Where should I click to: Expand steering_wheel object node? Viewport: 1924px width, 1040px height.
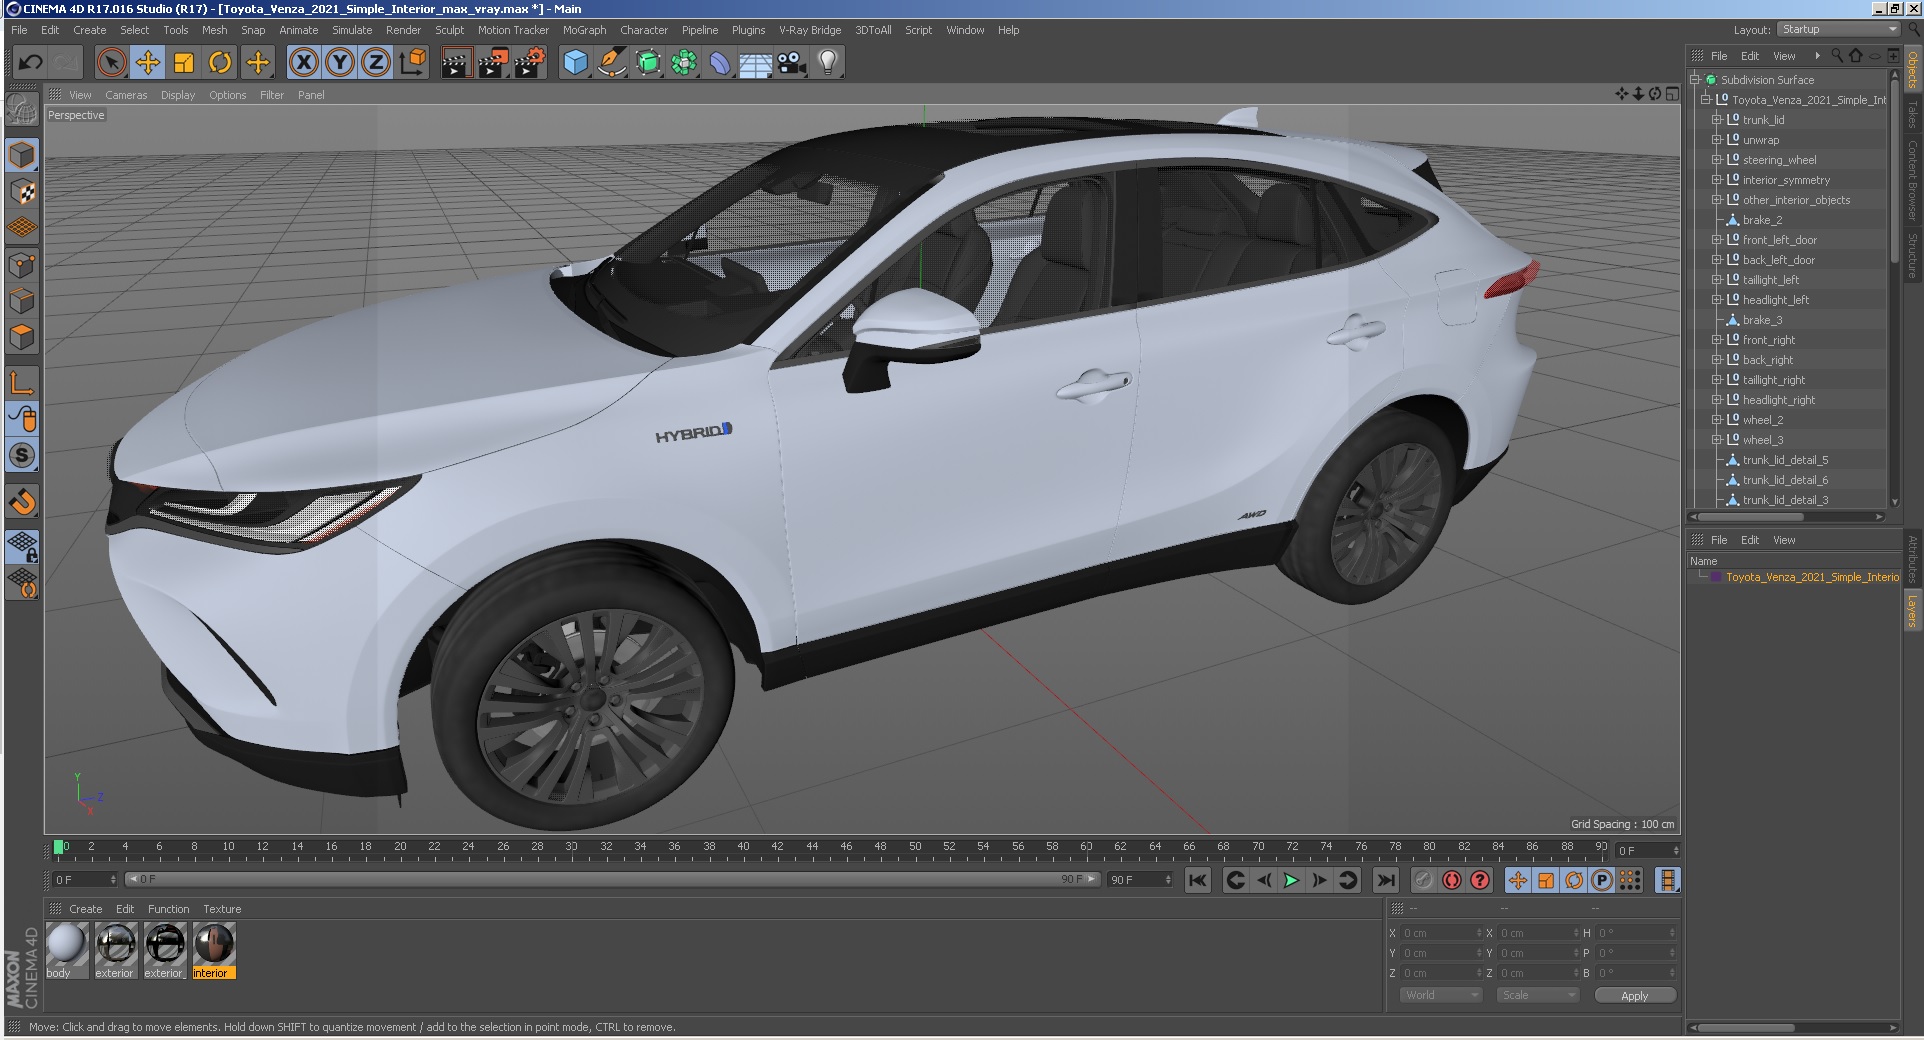pyautogui.click(x=1716, y=160)
